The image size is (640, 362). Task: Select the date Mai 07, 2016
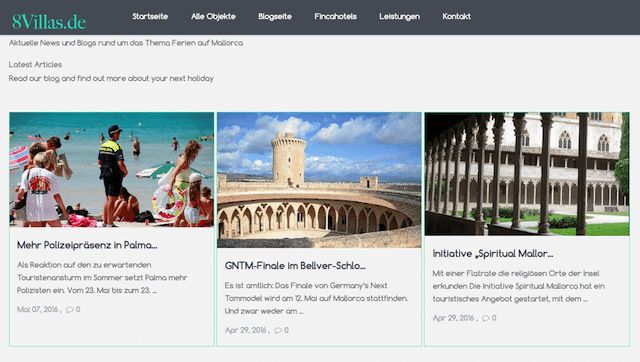38,309
